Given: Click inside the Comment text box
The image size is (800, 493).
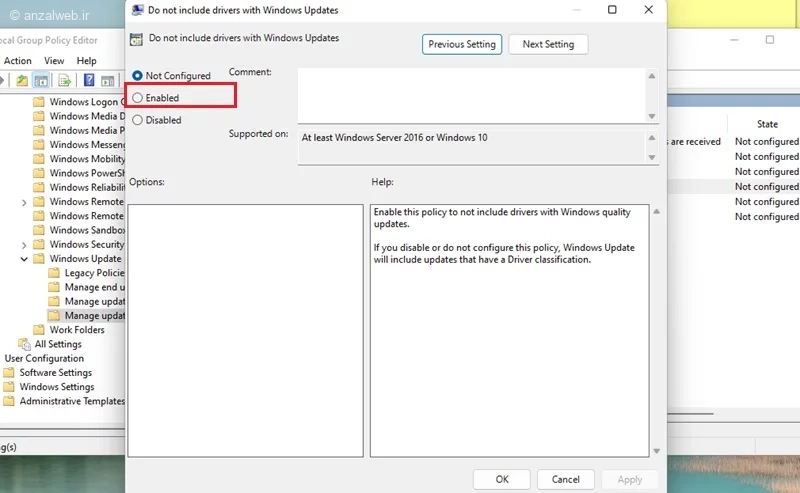Looking at the screenshot, I should [470, 93].
